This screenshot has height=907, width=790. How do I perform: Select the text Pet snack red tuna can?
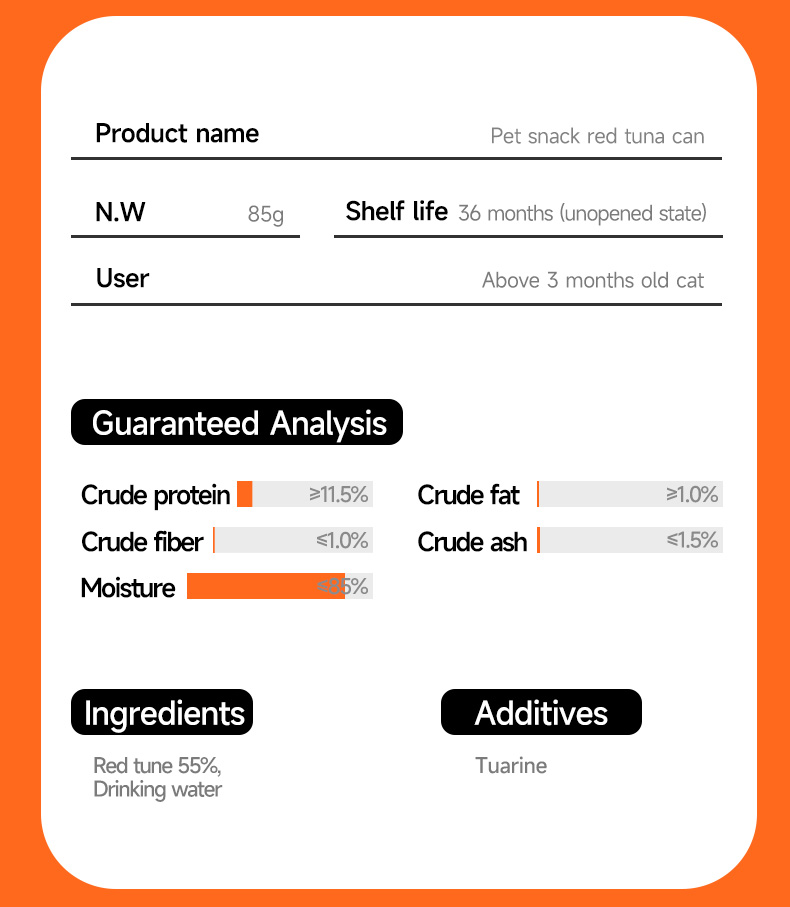pyautogui.click(x=597, y=137)
